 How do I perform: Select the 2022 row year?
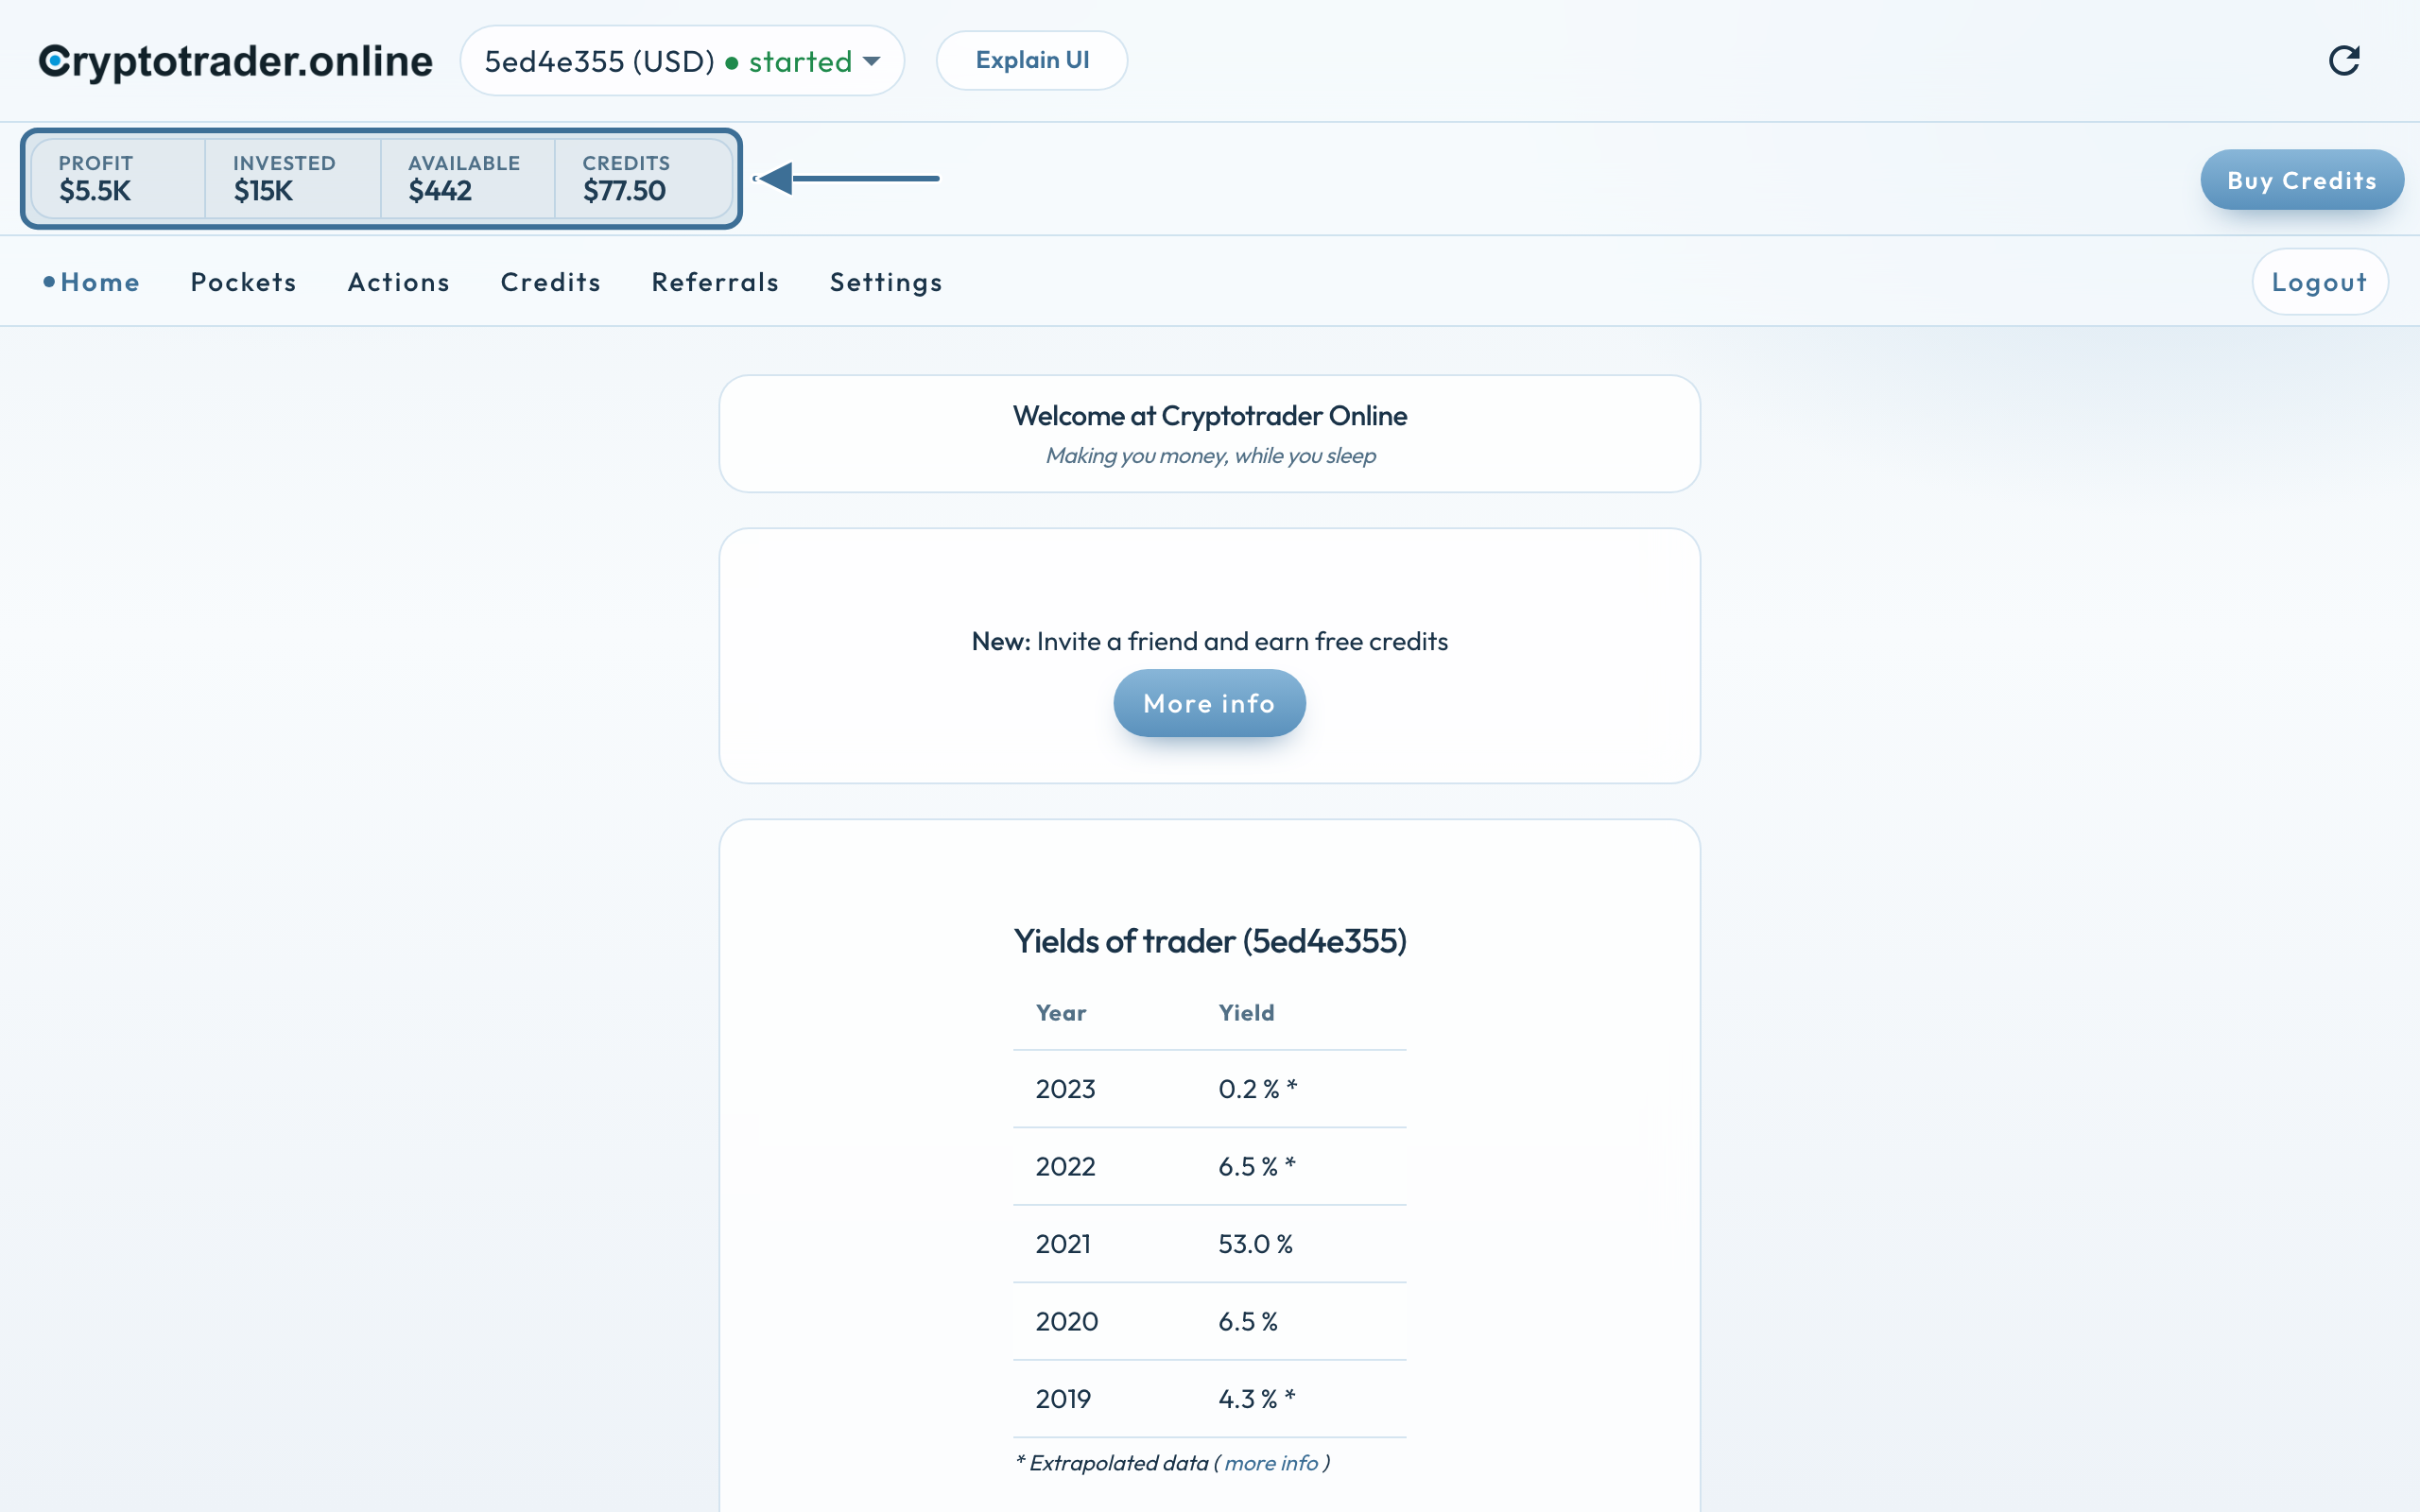pyautogui.click(x=1065, y=1166)
